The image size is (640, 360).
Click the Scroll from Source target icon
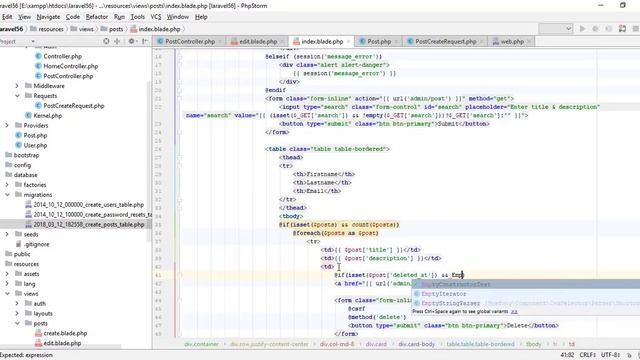click(x=106, y=41)
